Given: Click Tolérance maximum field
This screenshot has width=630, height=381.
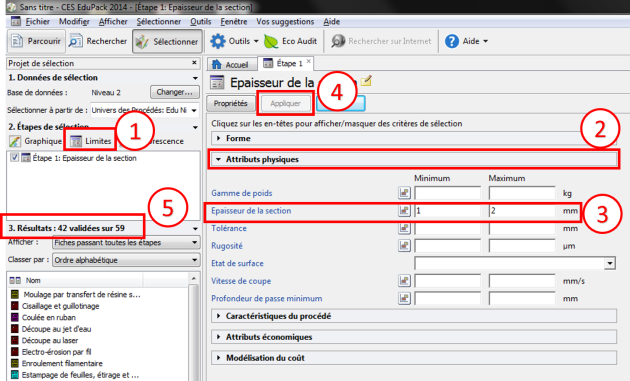Looking at the screenshot, I should click(522, 228).
